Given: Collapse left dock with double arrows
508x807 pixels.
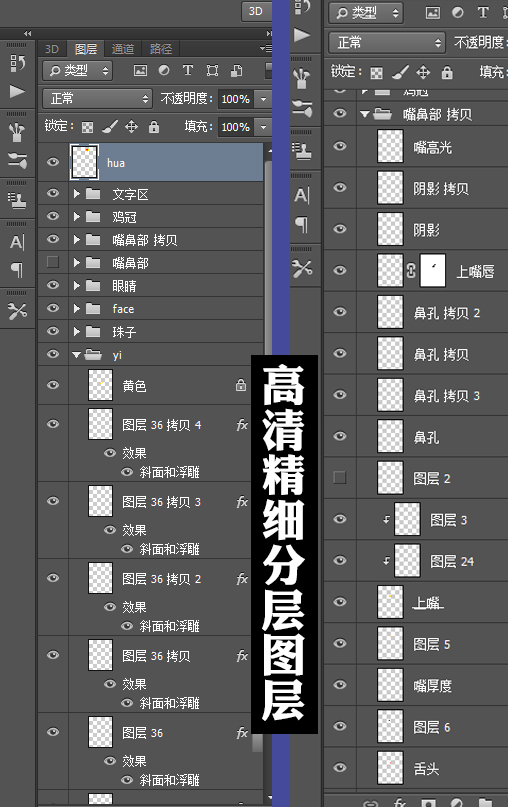Looking at the screenshot, I should point(27,33).
